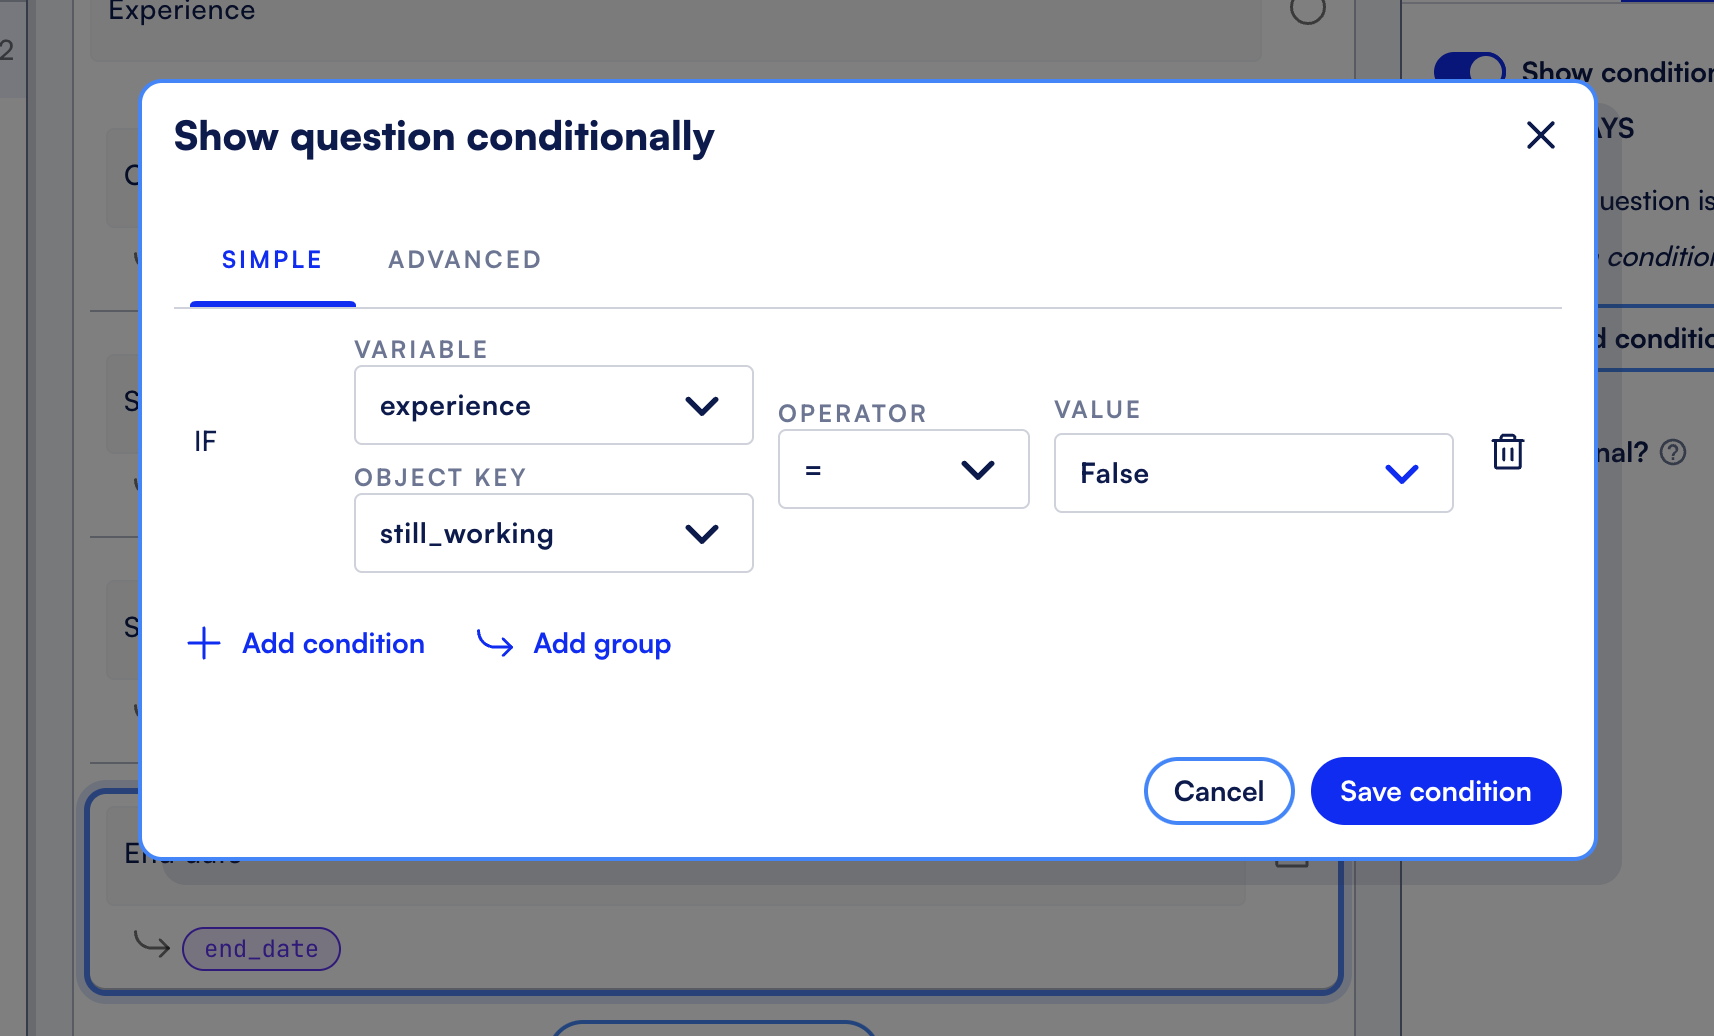Screen dimensions: 1714x1036
Task: Select the end_date variable tag
Action: pyautogui.click(x=261, y=949)
